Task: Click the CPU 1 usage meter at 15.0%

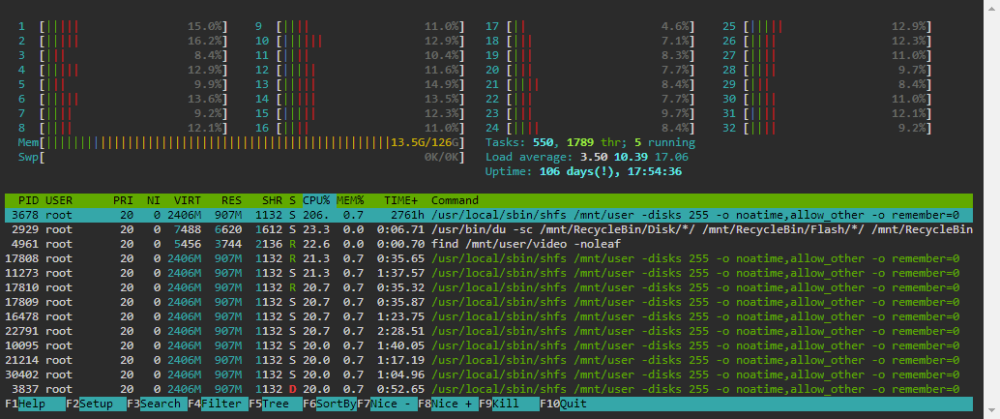Action: click(123, 26)
